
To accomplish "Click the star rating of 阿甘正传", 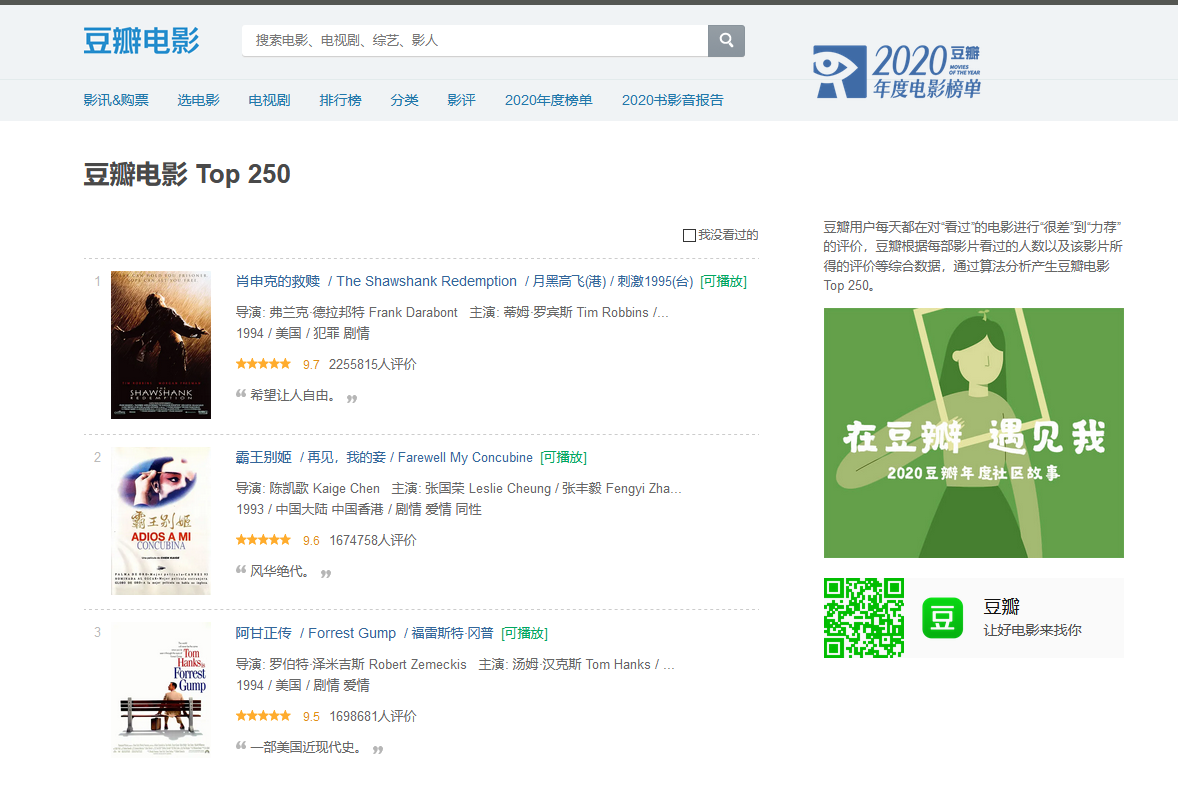I will pyautogui.click(x=263, y=716).
